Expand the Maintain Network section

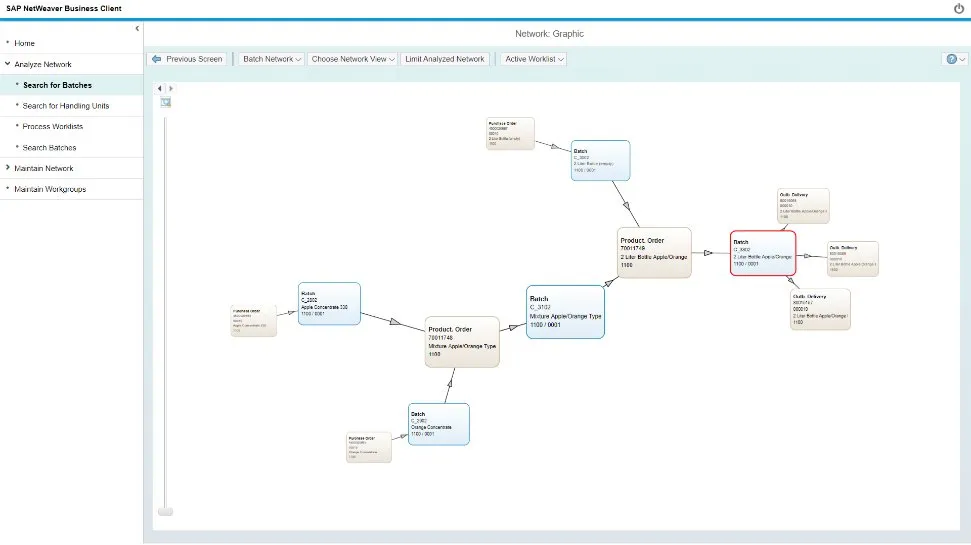(44, 168)
